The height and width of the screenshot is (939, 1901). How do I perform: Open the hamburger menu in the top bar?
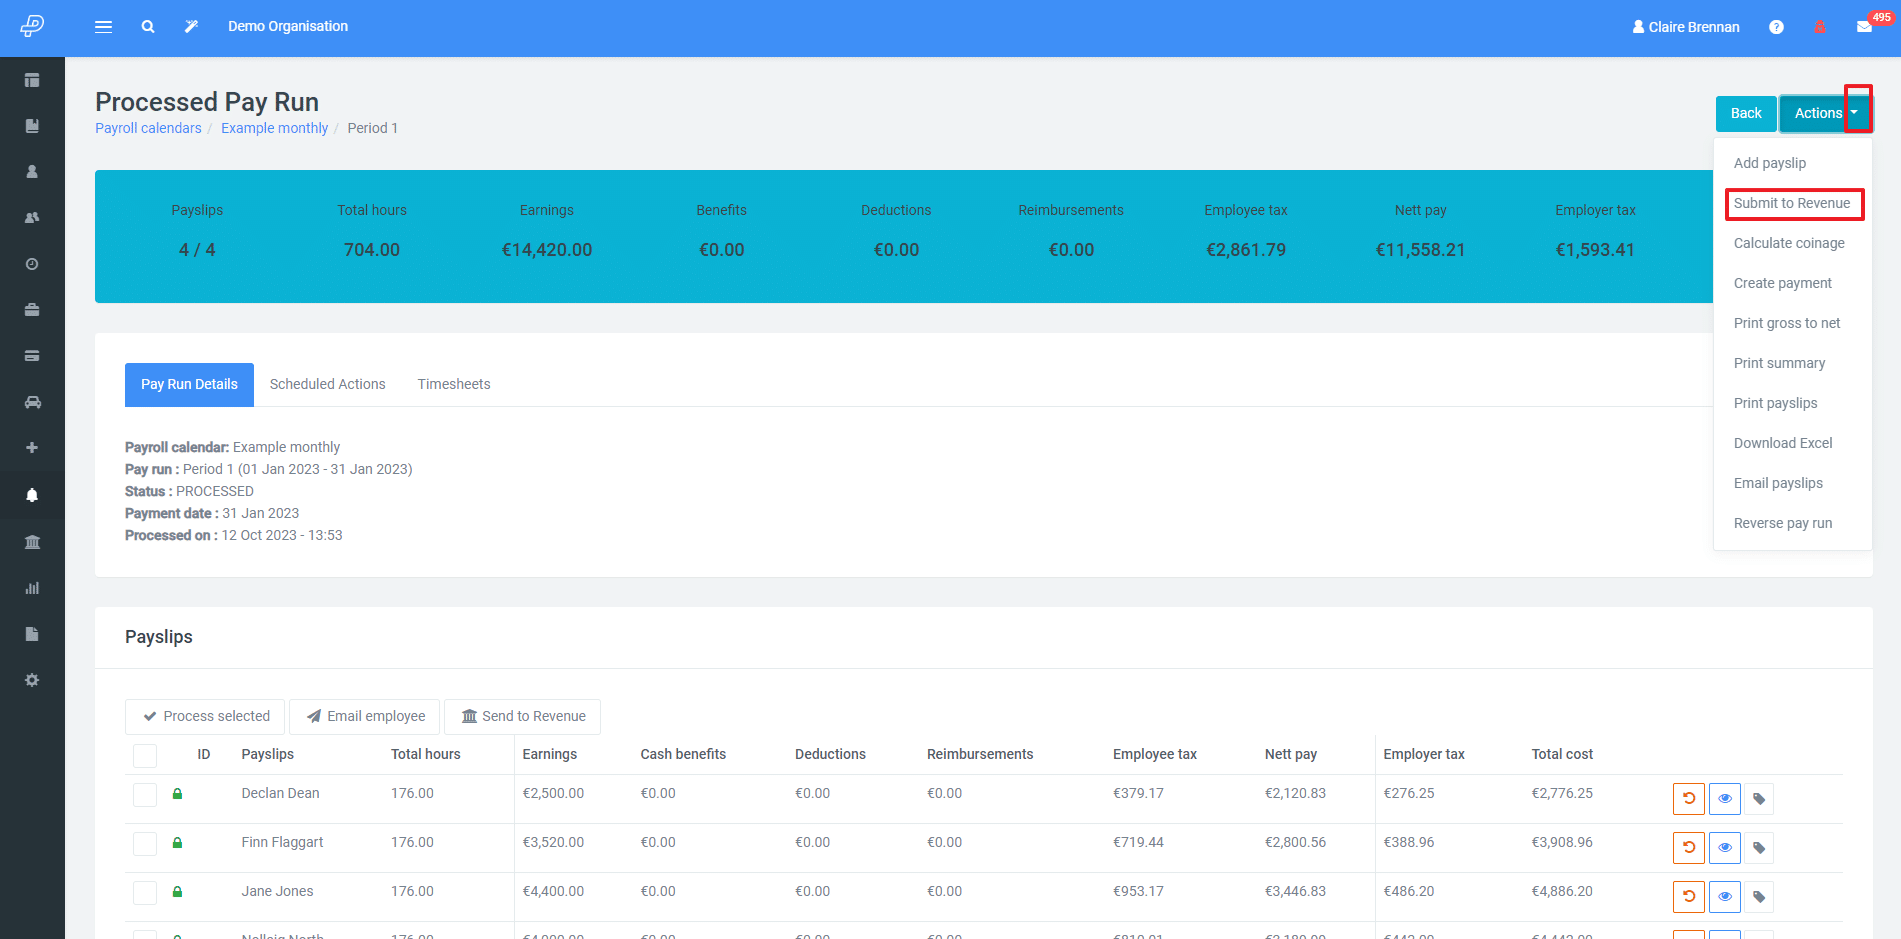pyautogui.click(x=103, y=26)
